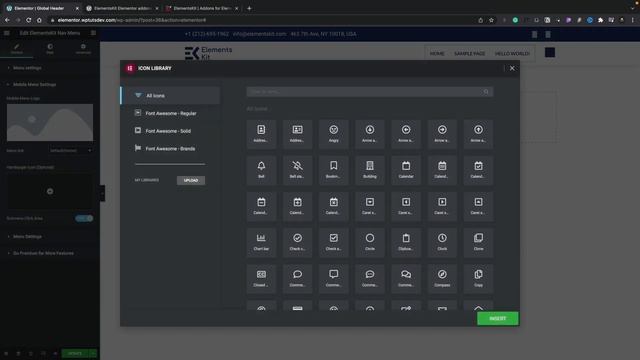Choose the caret square down icon
This screenshot has width=640, height=360.
(370, 206)
